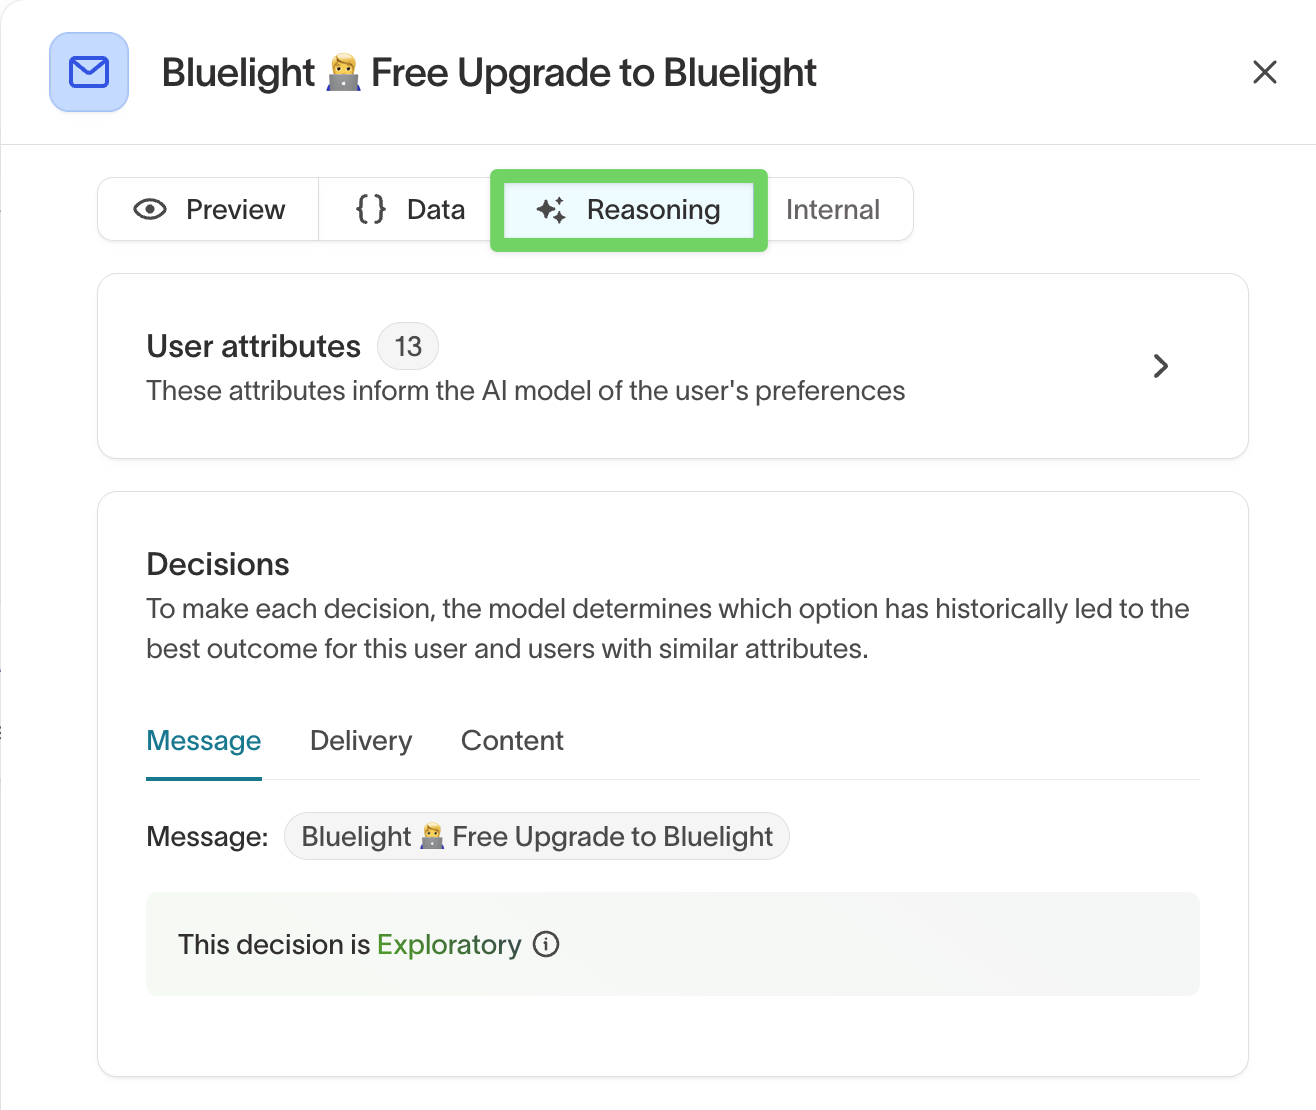Image resolution: width=1316 pixels, height=1110 pixels.
Task: Click the 13 attributes count badge
Action: (408, 346)
